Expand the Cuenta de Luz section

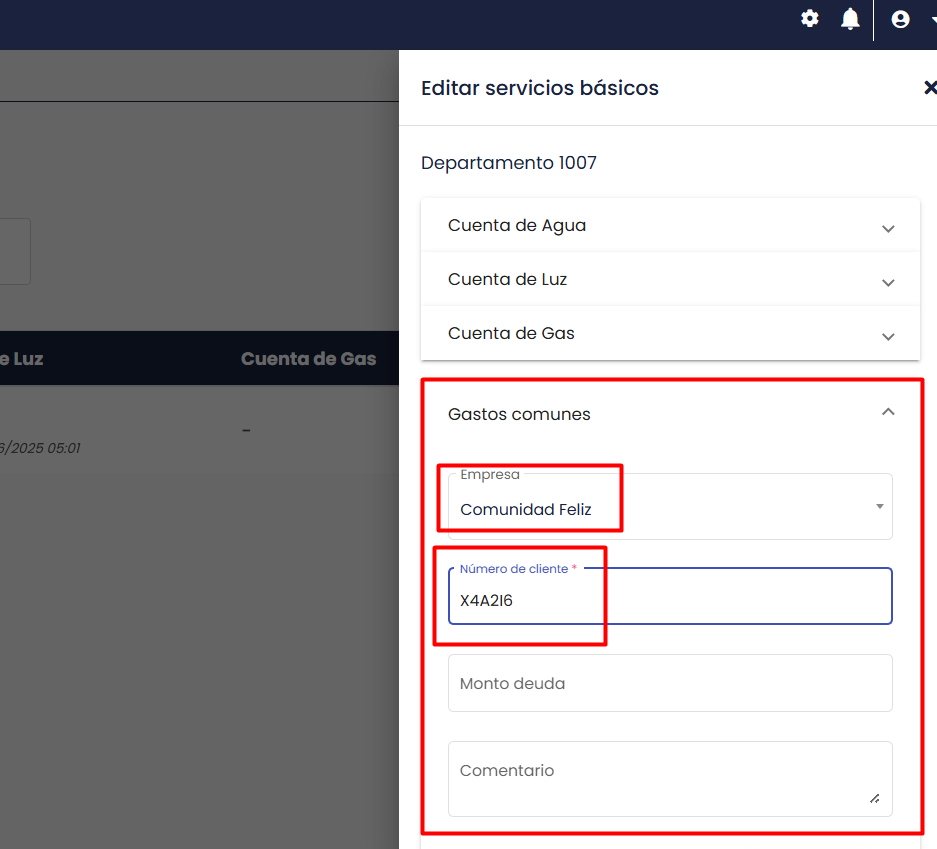(670, 279)
